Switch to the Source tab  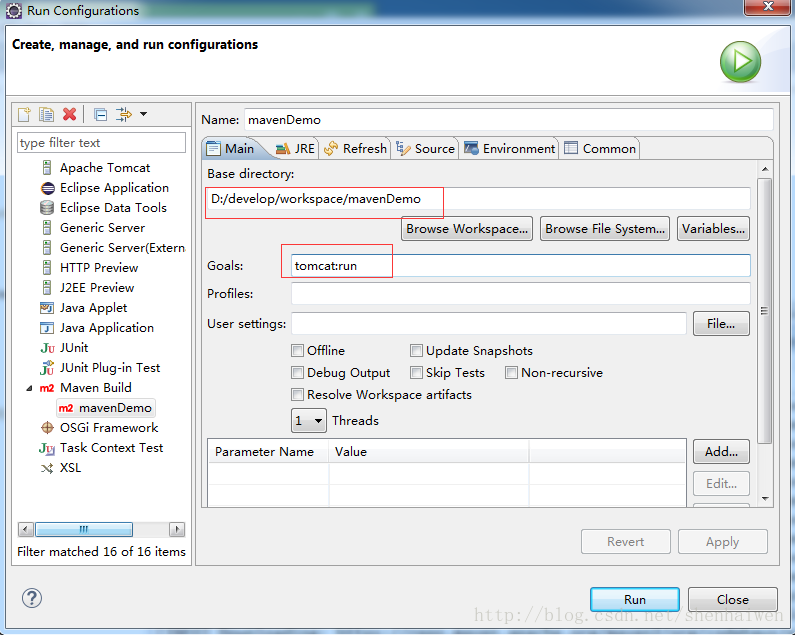(x=425, y=149)
